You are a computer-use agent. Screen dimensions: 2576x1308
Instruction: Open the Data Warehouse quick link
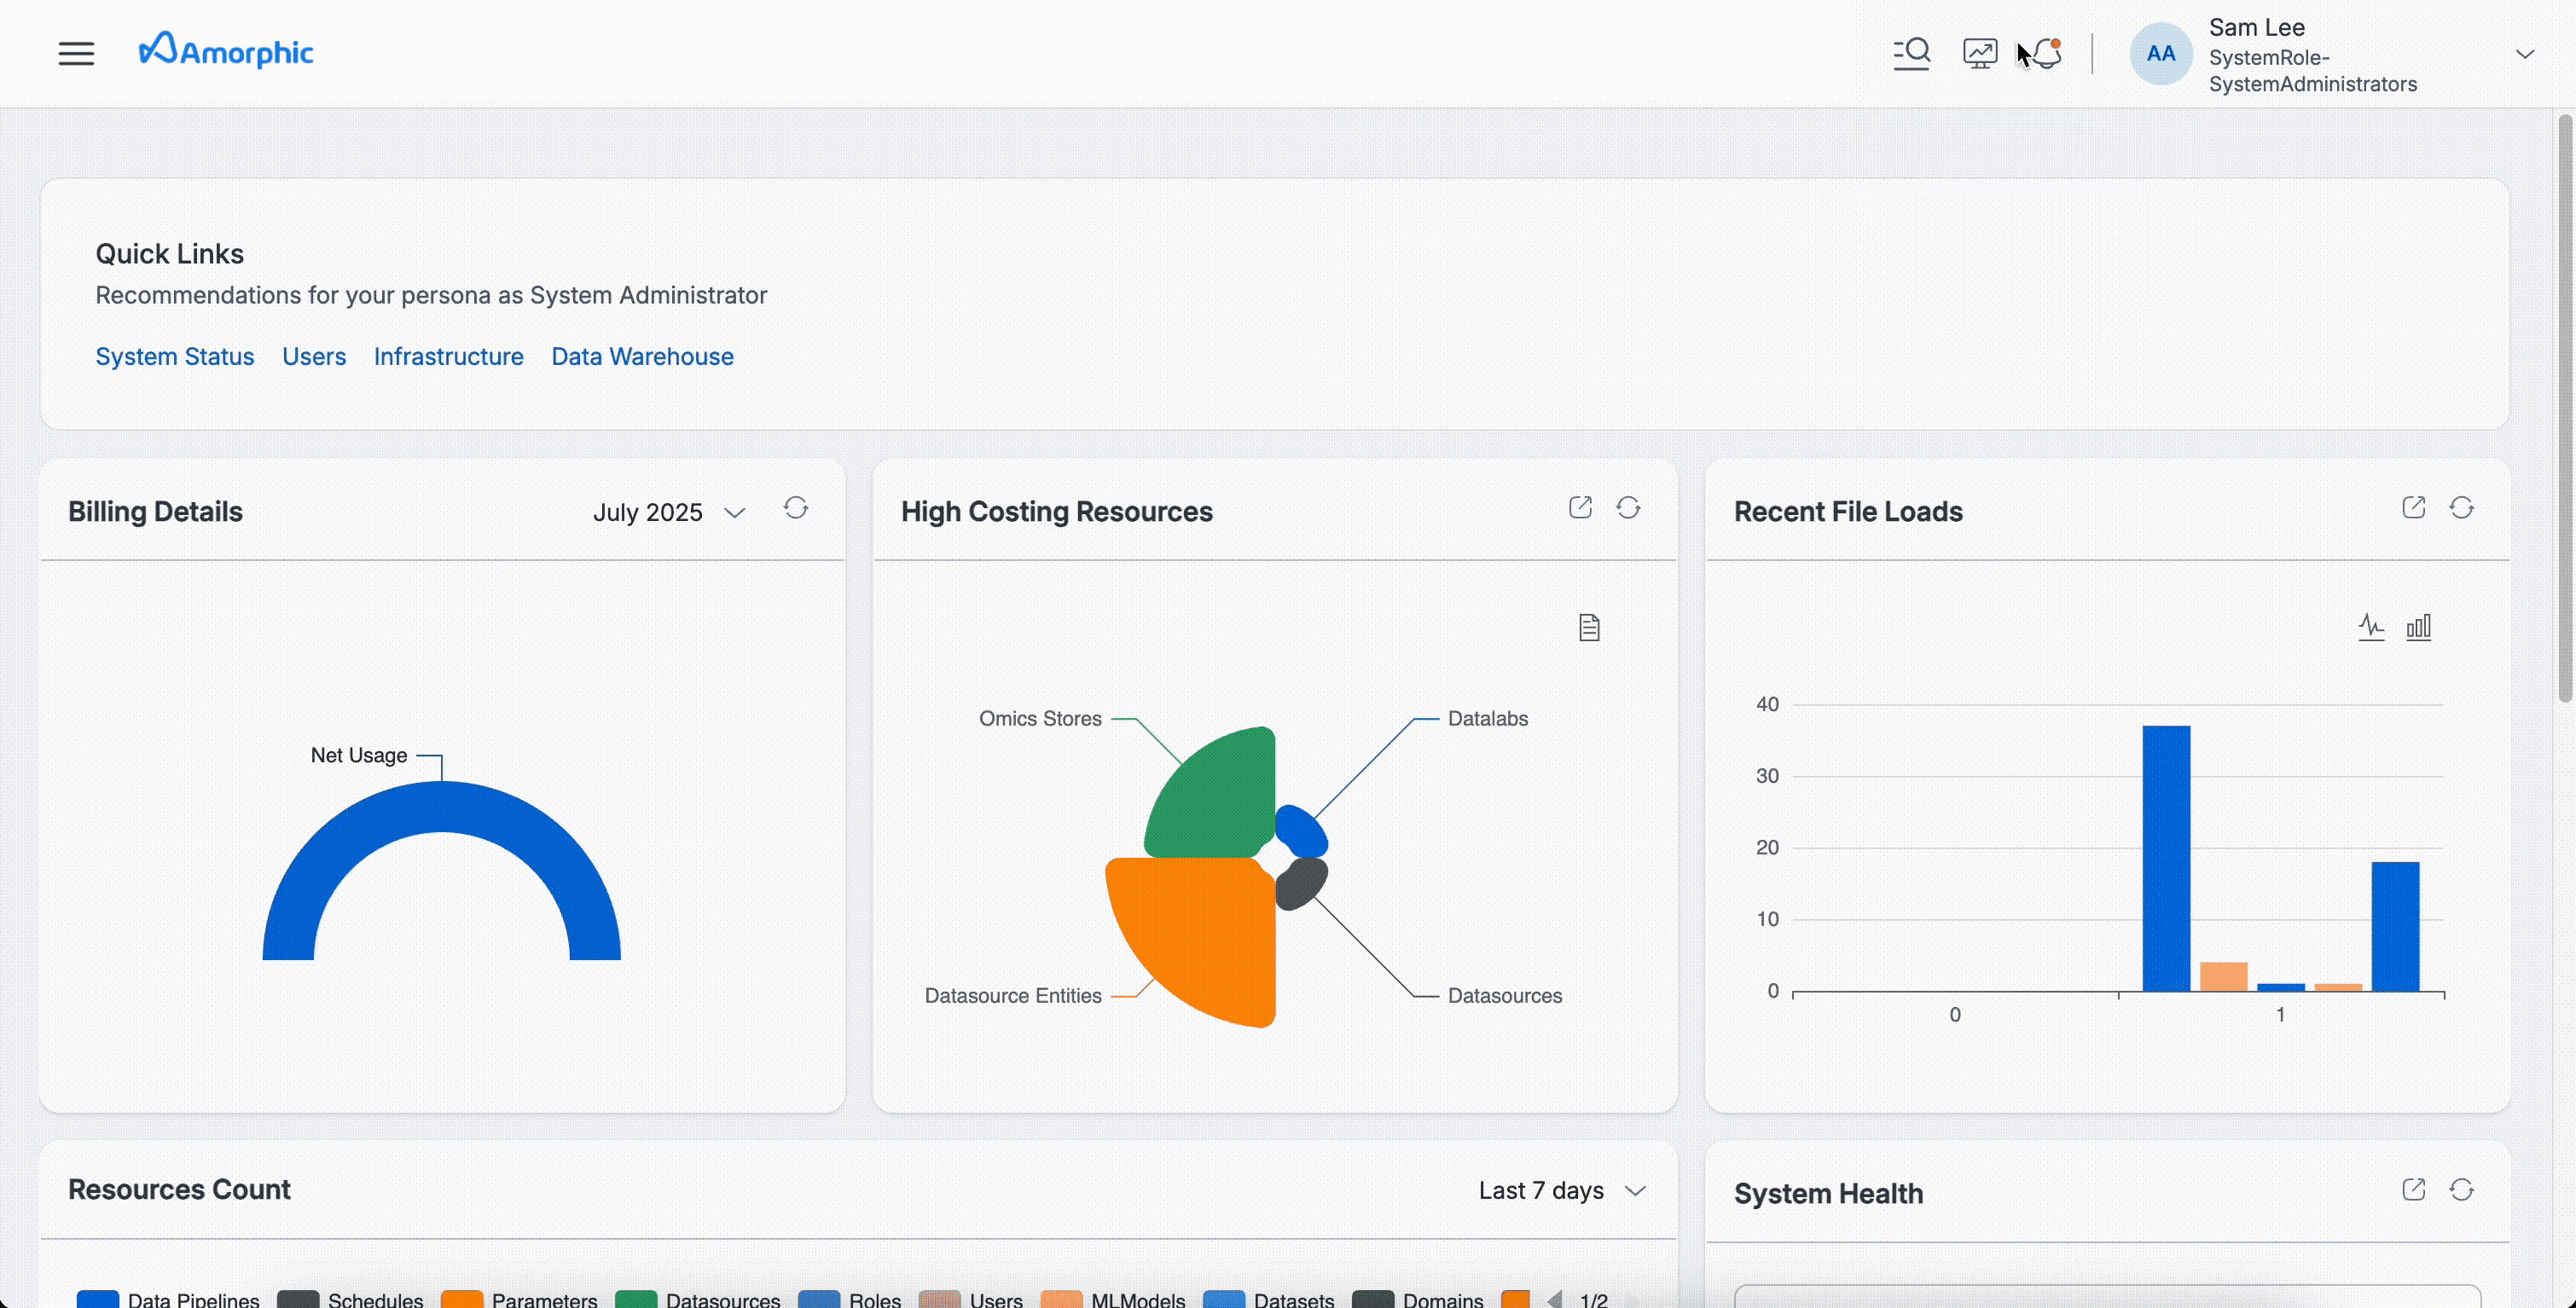[642, 356]
